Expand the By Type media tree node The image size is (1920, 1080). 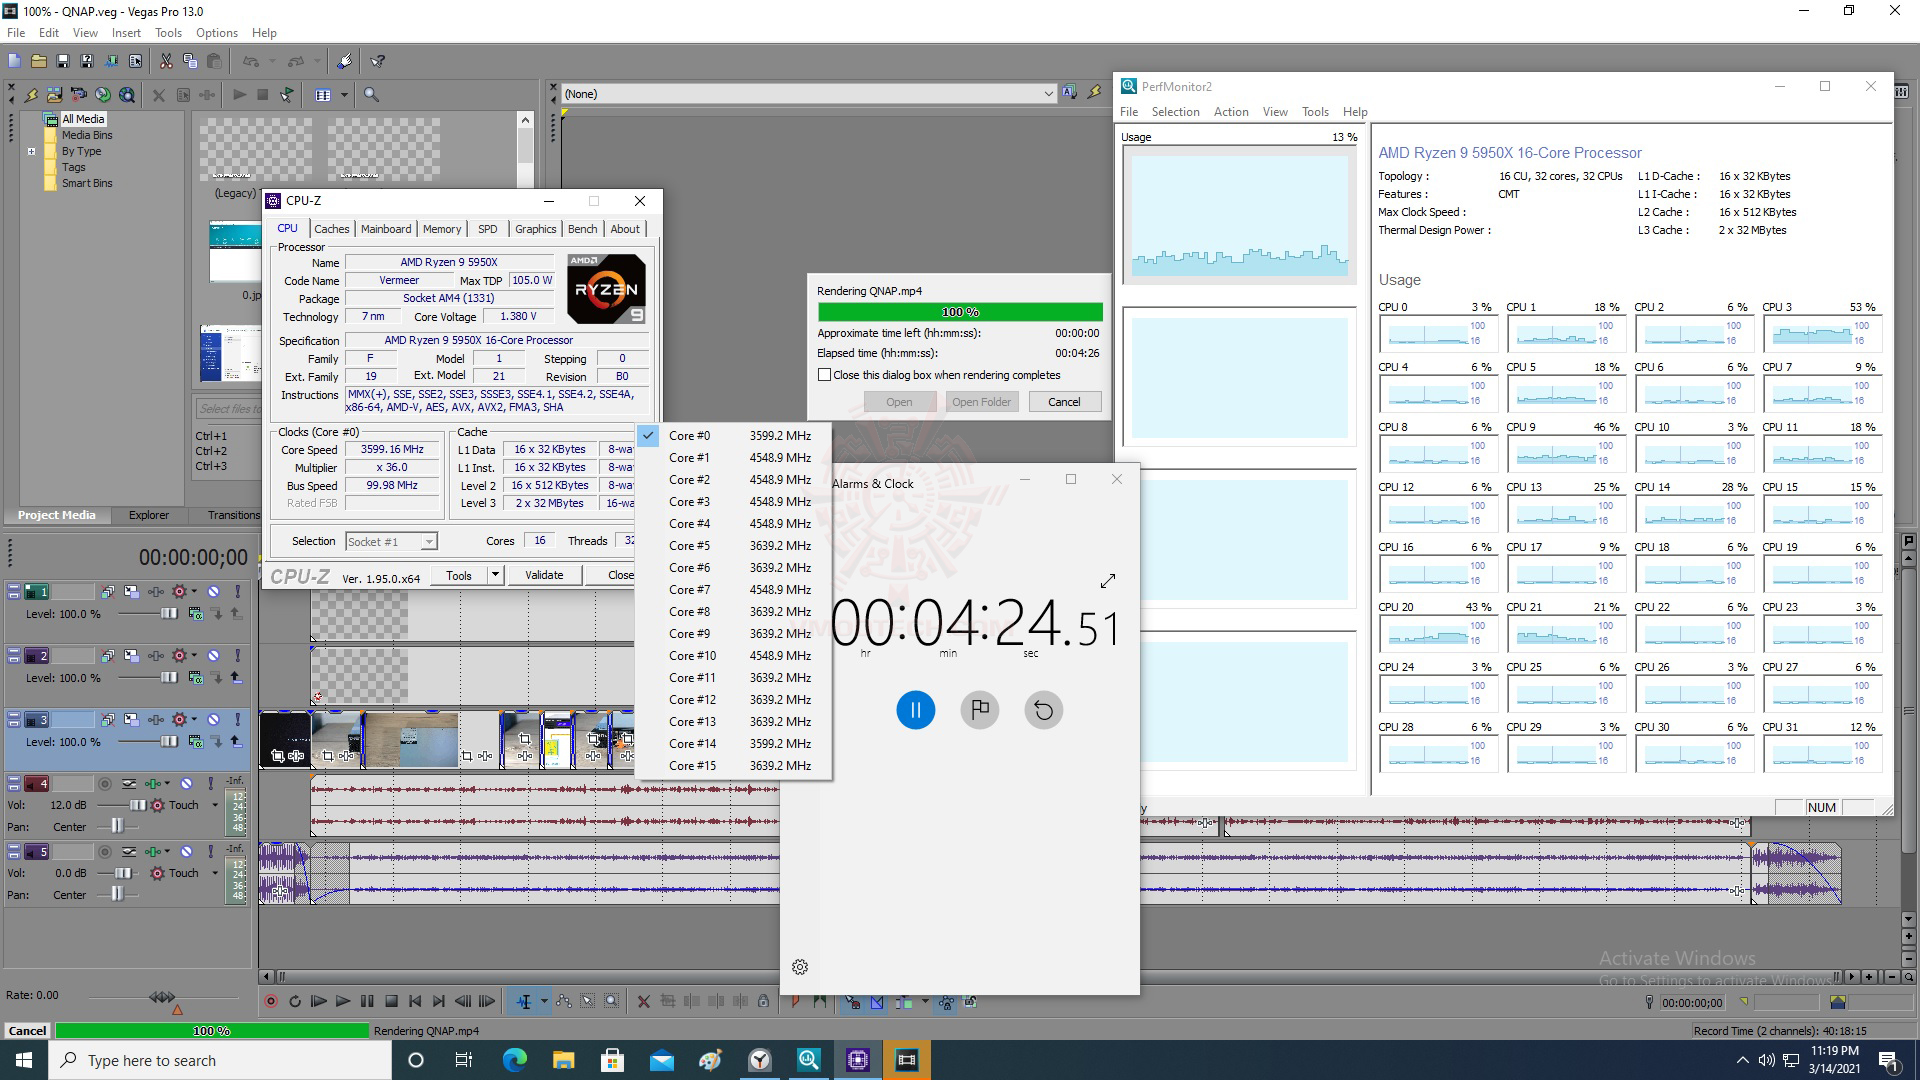click(31, 152)
